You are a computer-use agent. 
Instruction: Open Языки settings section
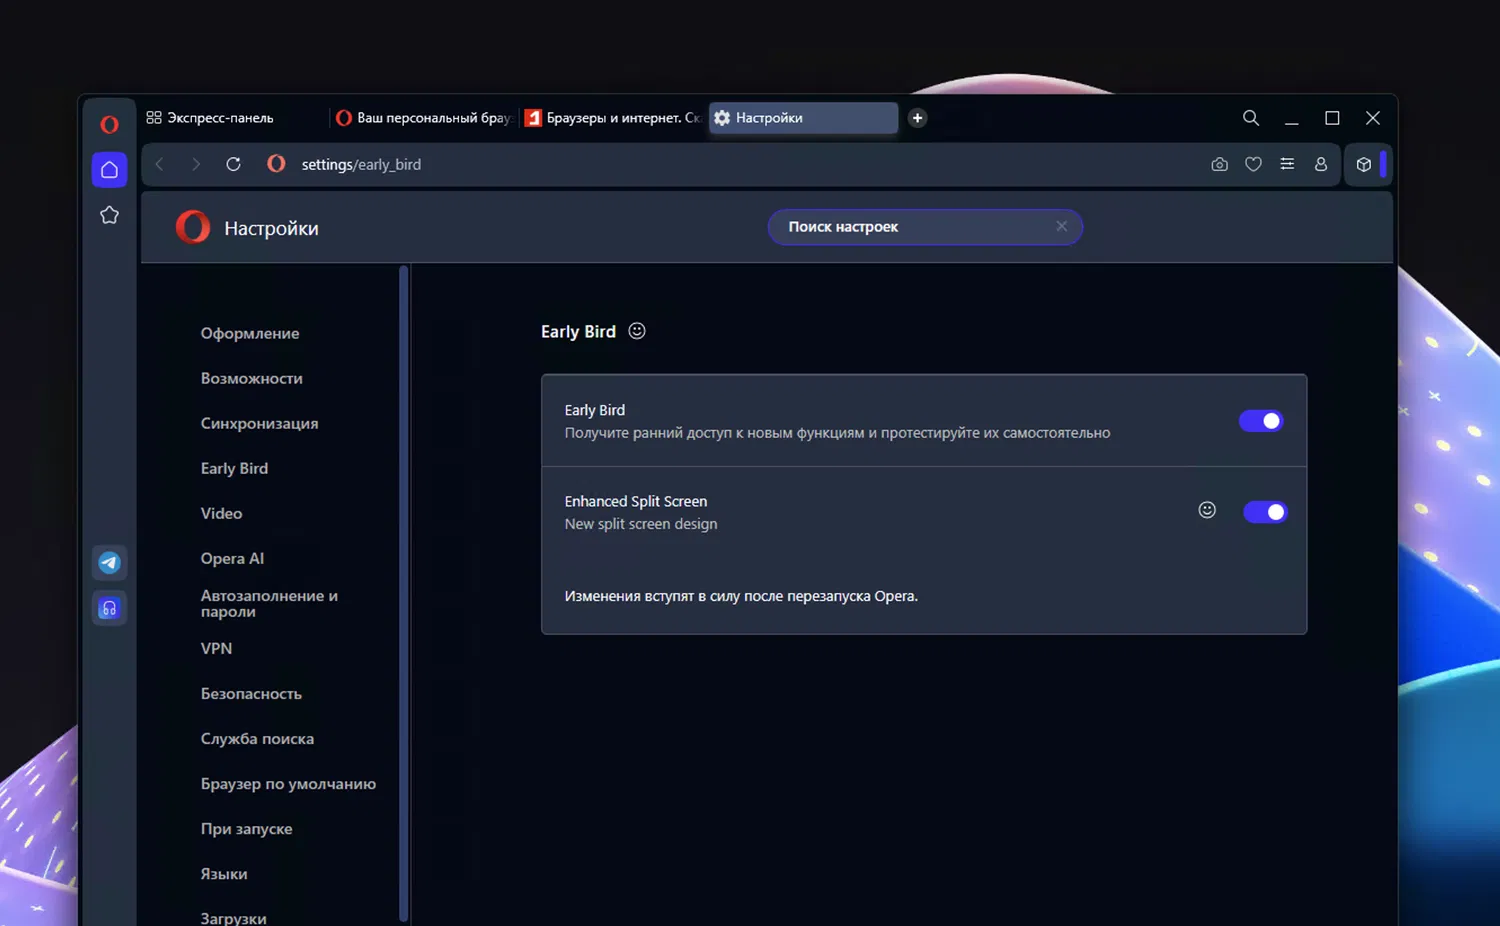[224, 873]
